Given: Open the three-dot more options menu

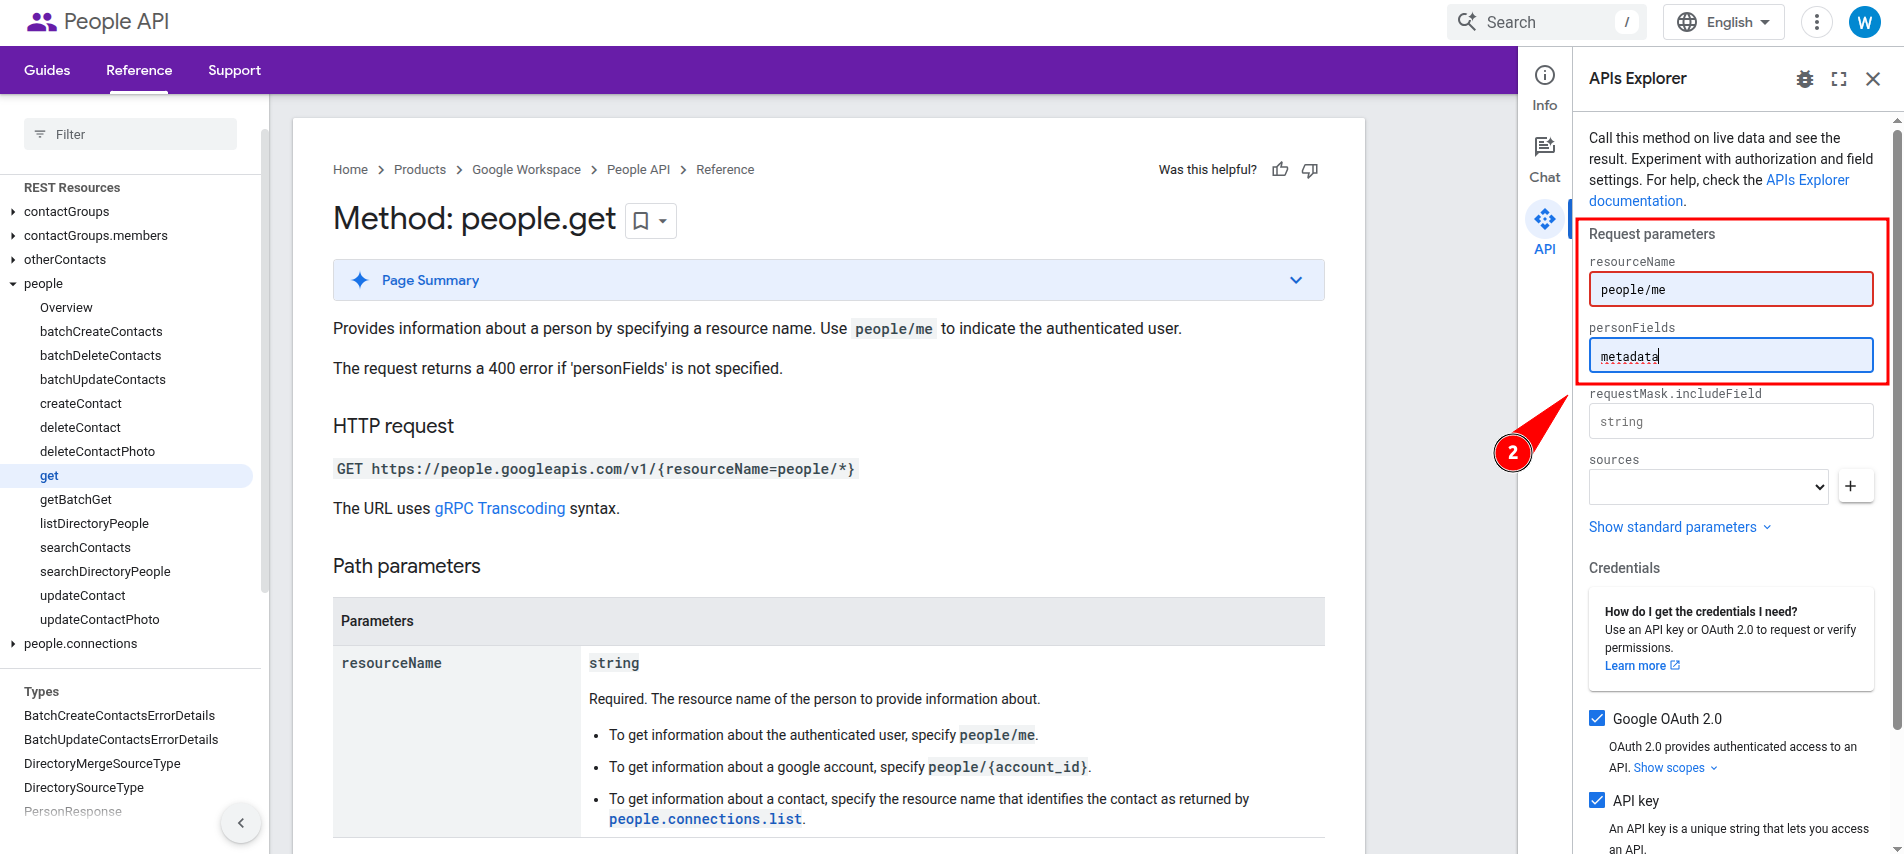Looking at the screenshot, I should click(x=1817, y=22).
